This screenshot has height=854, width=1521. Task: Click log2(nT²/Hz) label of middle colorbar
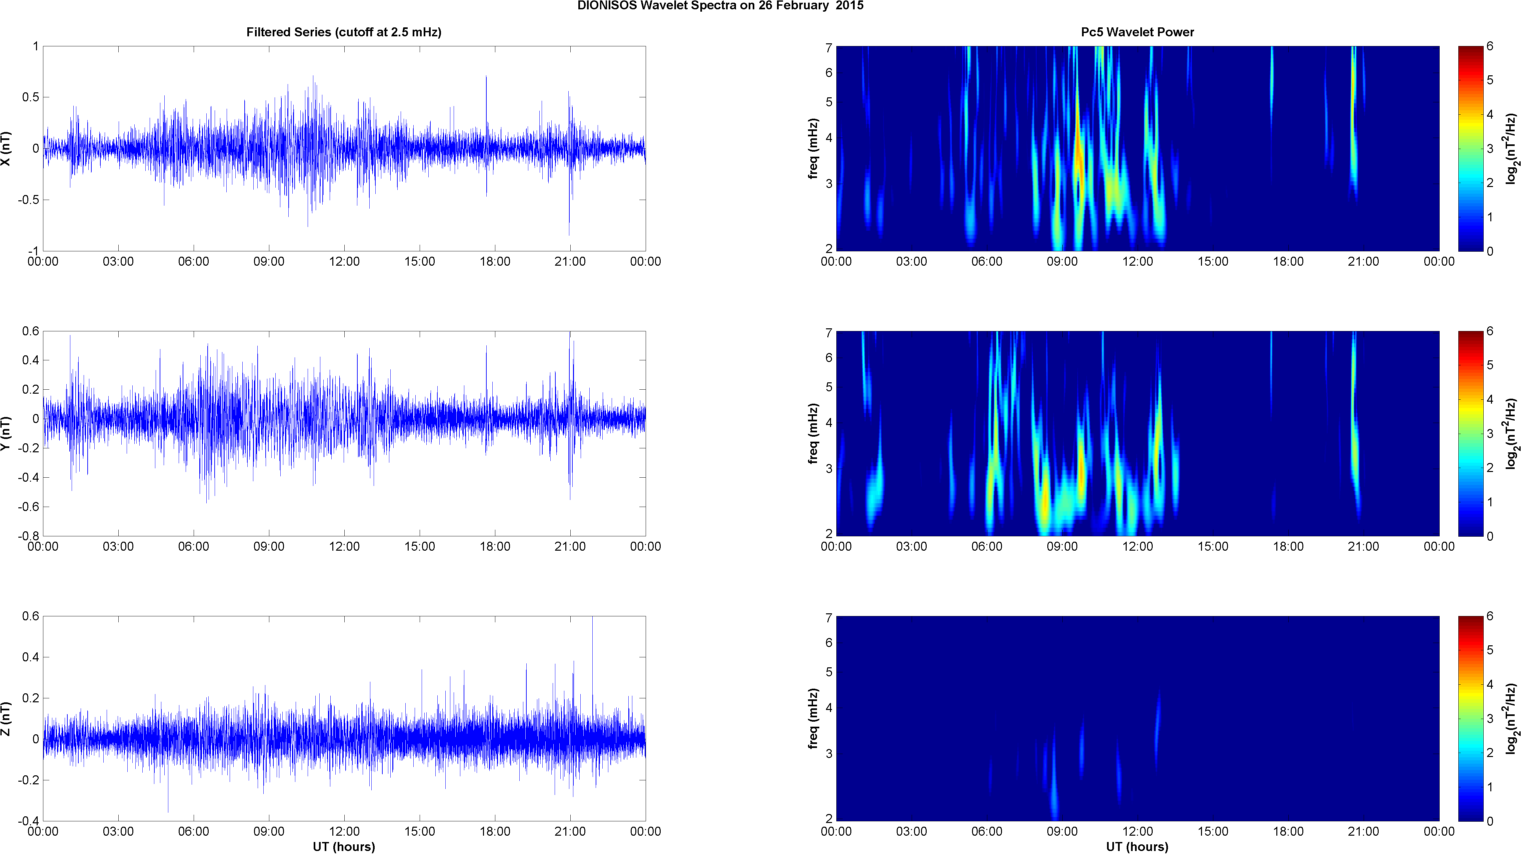(x=1512, y=433)
